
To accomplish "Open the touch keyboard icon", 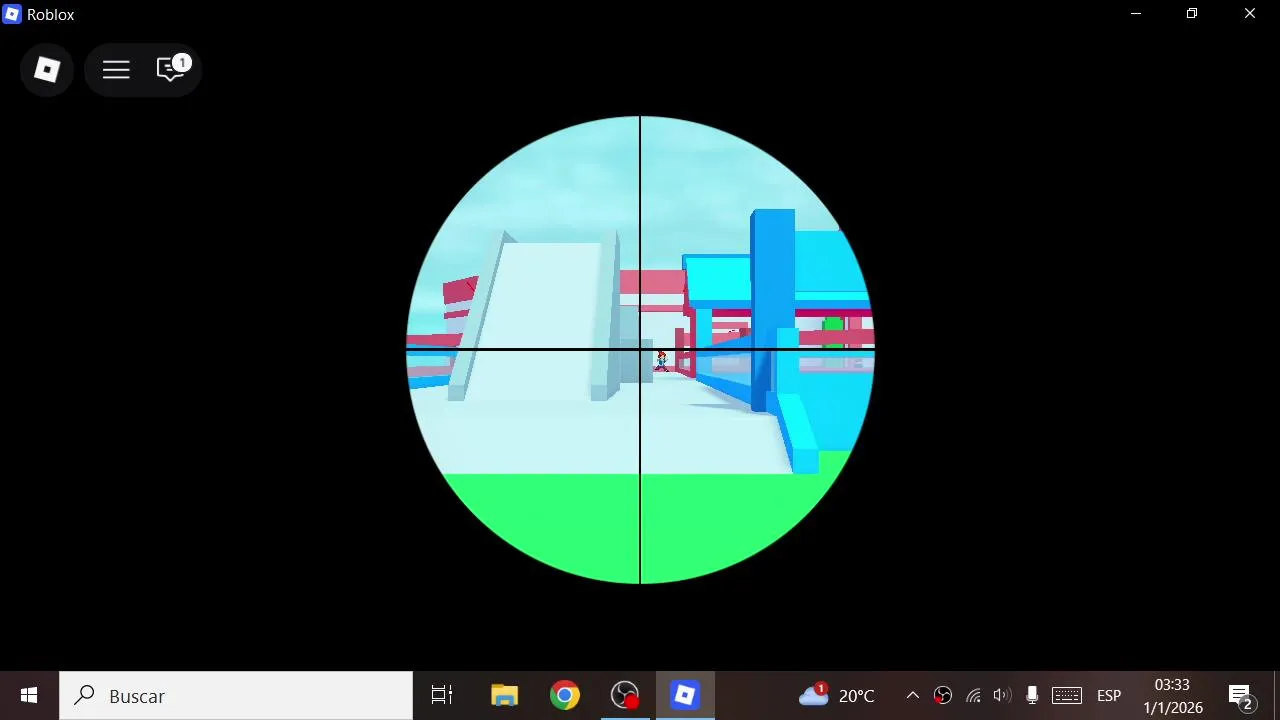I will click(1067, 695).
